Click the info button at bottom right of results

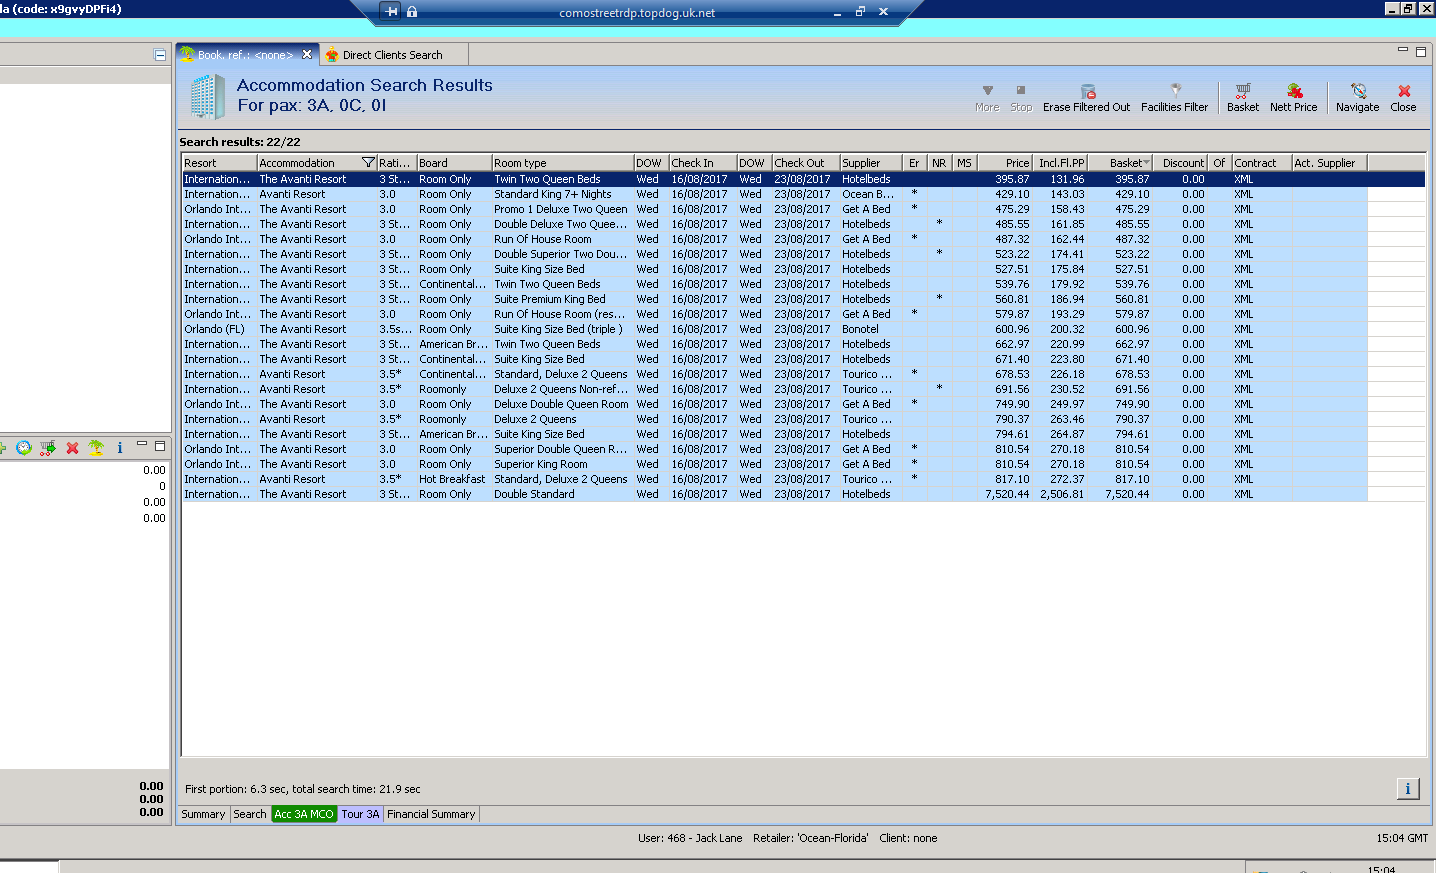(1408, 789)
